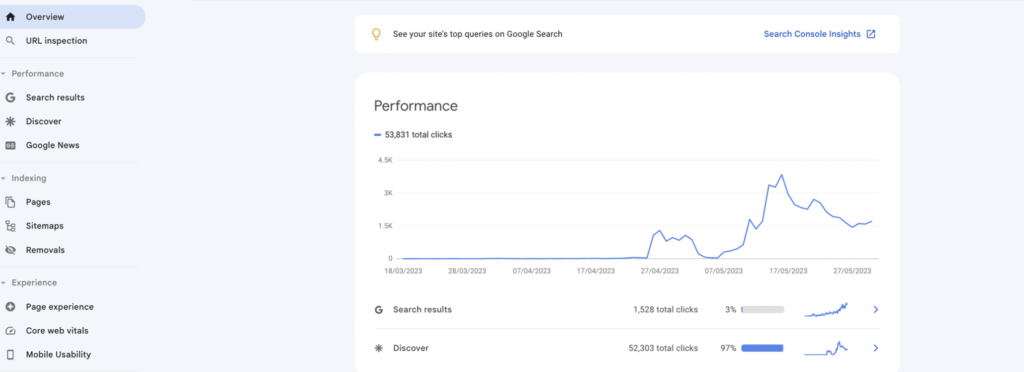This screenshot has height=372, width=1024.
Task: Open Search results row chevron arrow
Action: tap(876, 309)
